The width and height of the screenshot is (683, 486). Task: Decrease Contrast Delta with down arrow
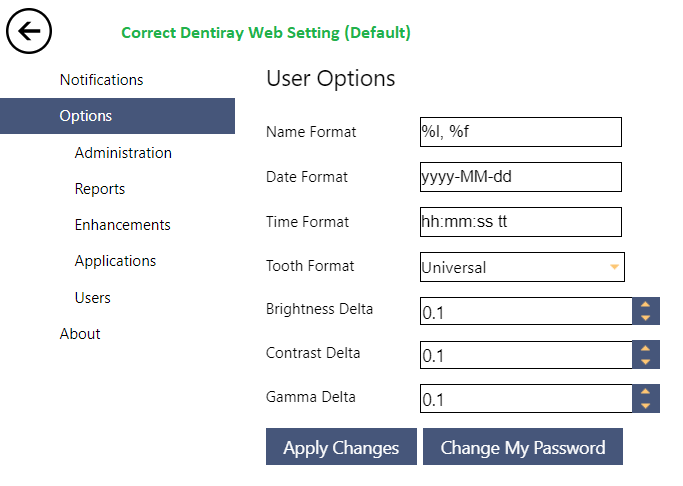[x=646, y=361]
